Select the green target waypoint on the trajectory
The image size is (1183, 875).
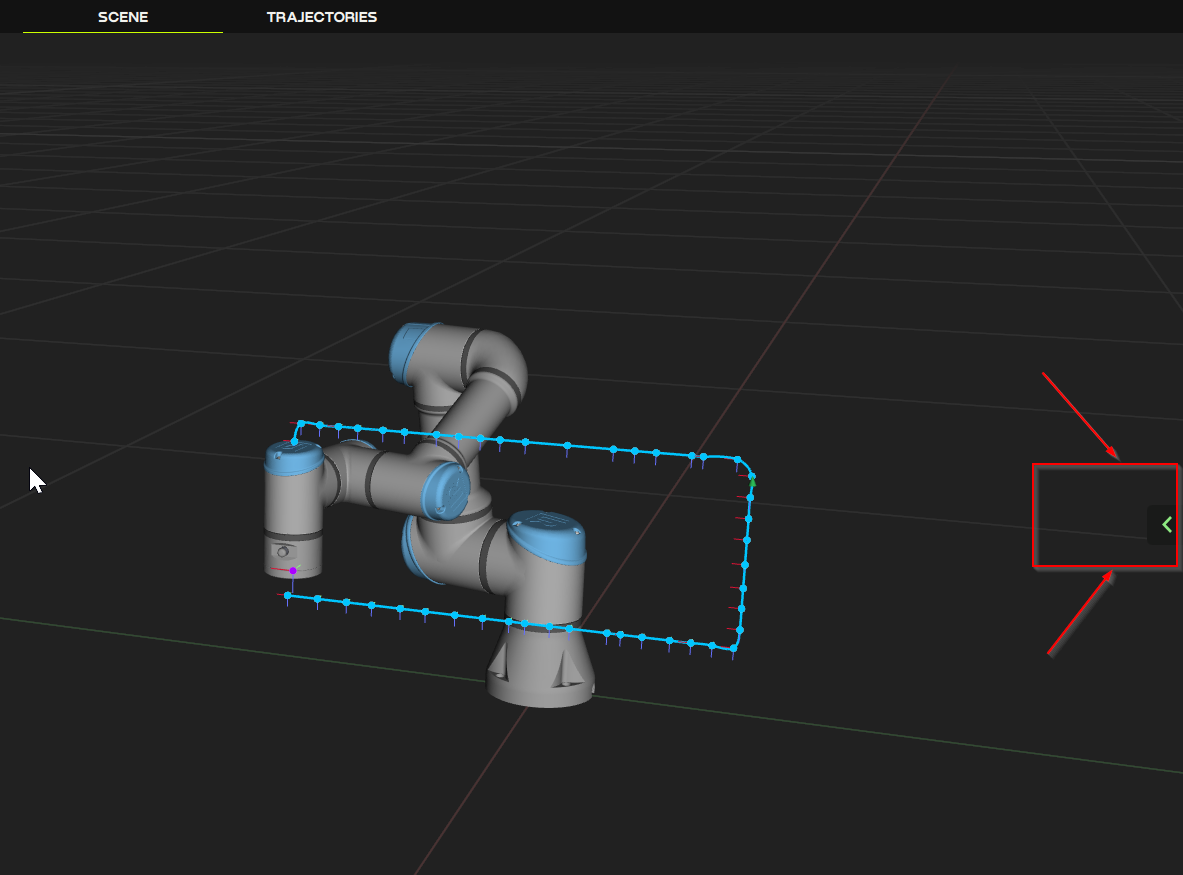coord(750,480)
